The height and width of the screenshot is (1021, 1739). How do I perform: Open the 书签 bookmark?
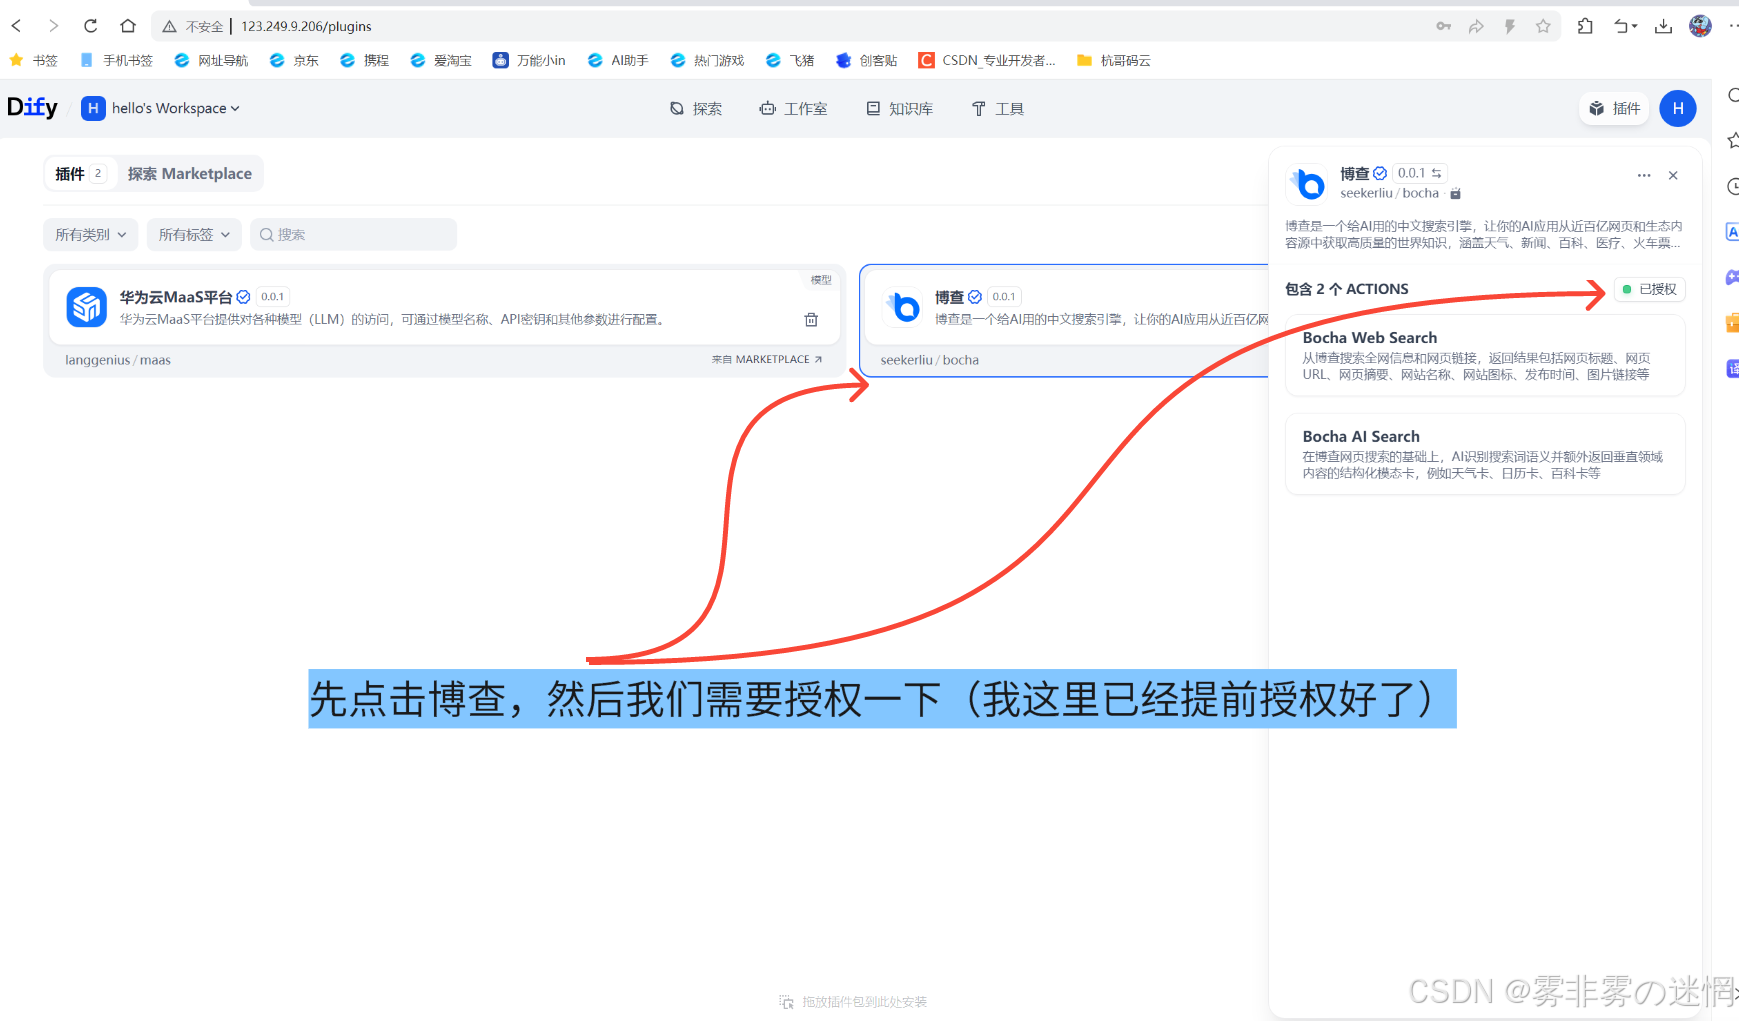[x=34, y=60]
